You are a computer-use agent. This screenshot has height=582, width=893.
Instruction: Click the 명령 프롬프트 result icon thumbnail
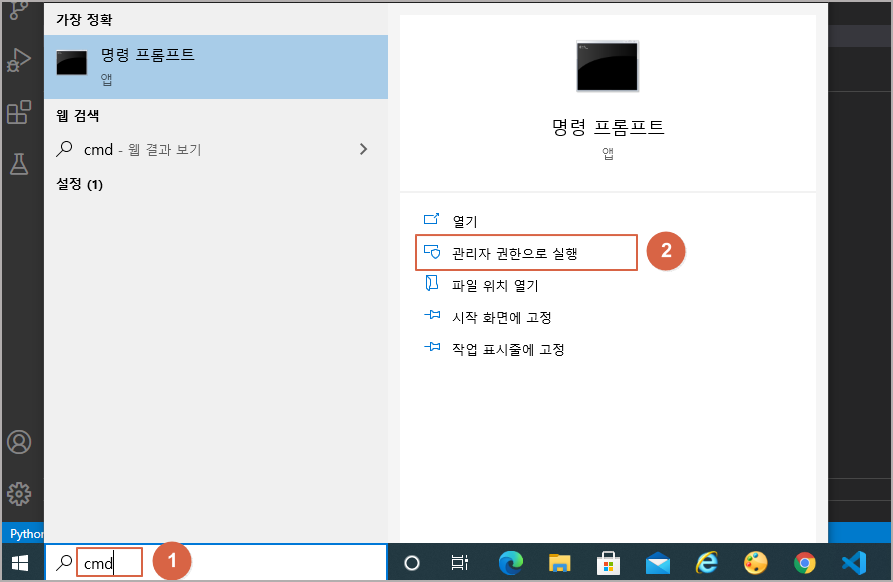(x=72, y=62)
